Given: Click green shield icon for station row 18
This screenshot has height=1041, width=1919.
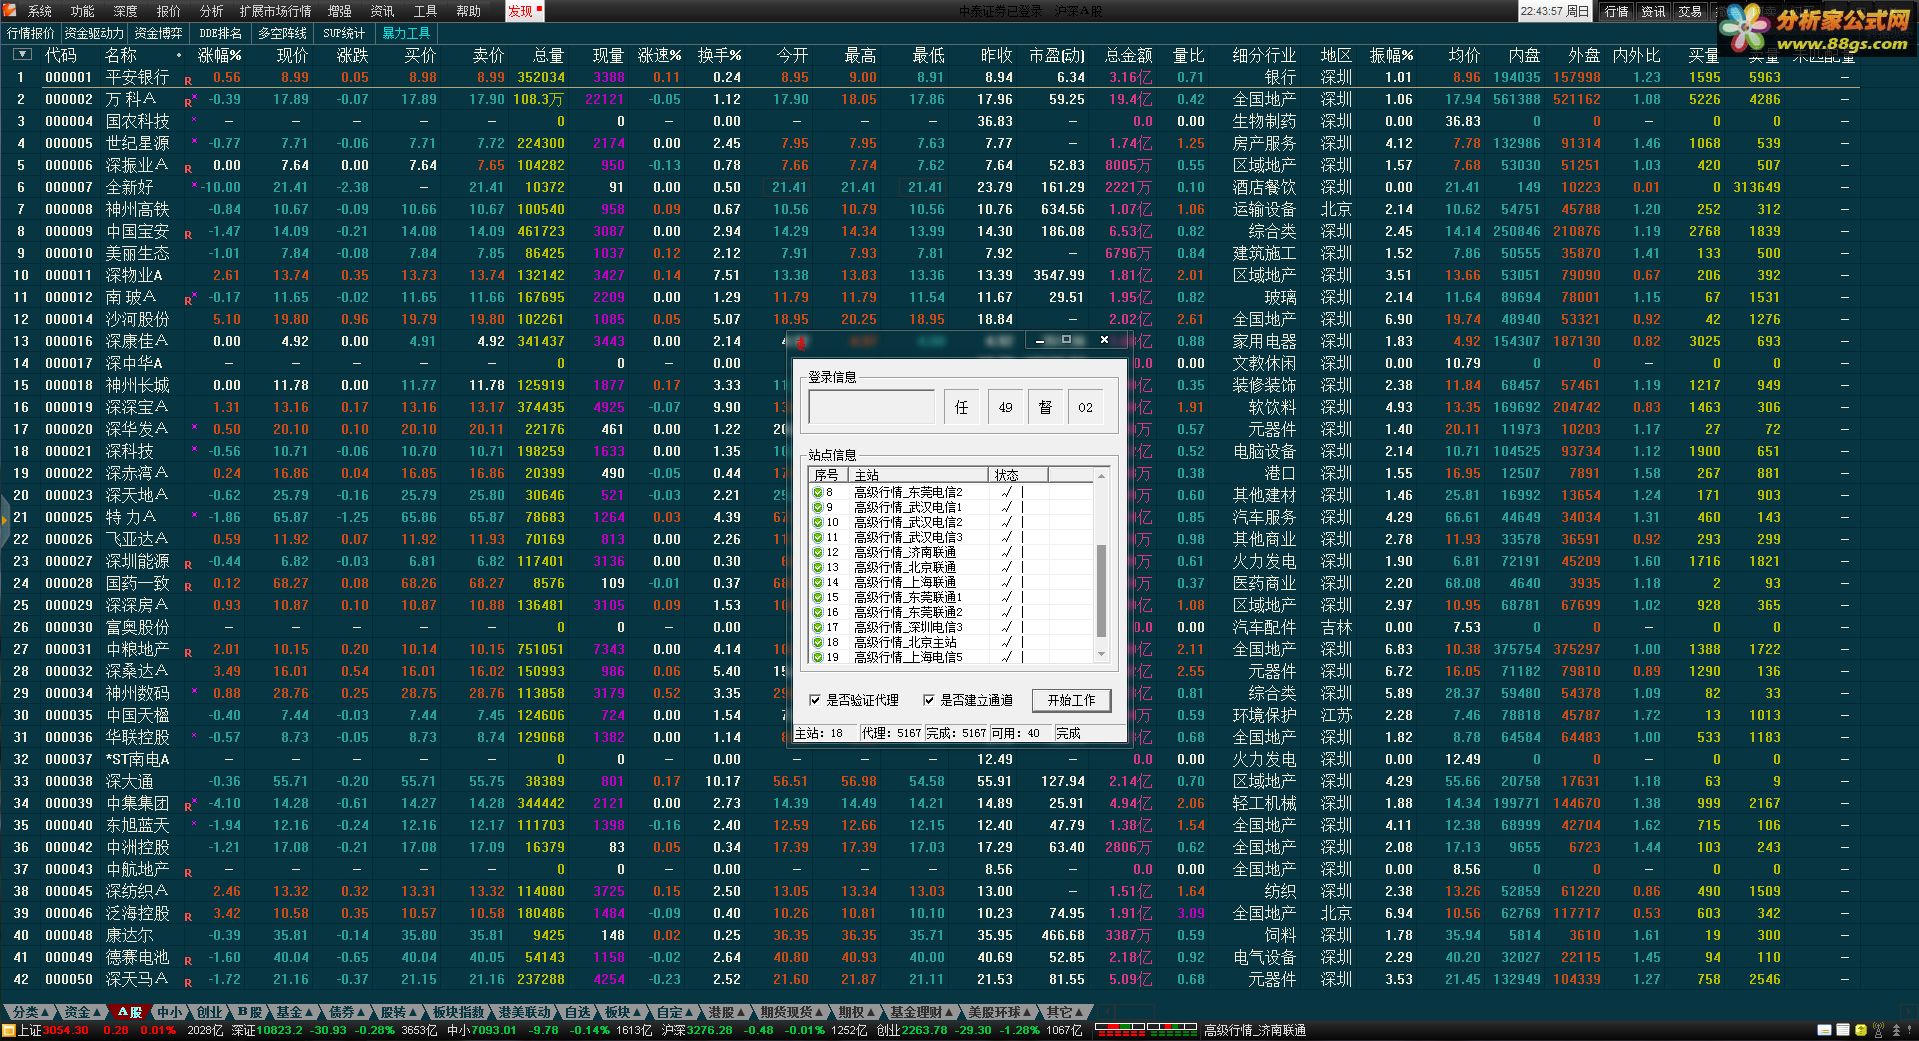Looking at the screenshot, I should pos(817,642).
